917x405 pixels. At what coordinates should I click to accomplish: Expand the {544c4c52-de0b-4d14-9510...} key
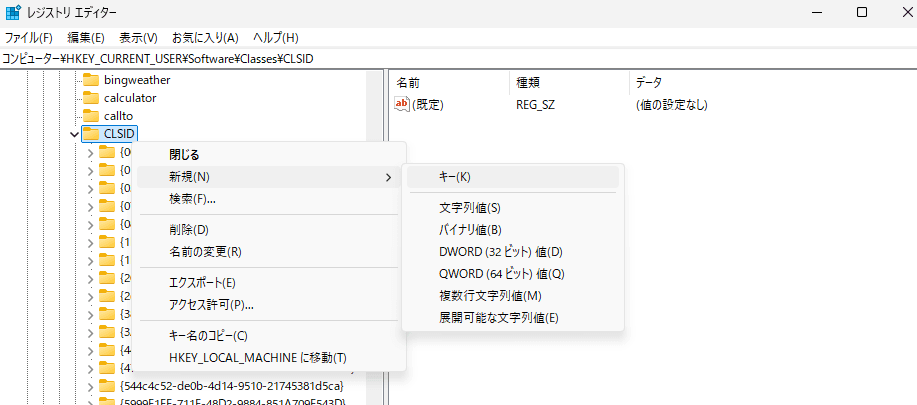pos(90,386)
